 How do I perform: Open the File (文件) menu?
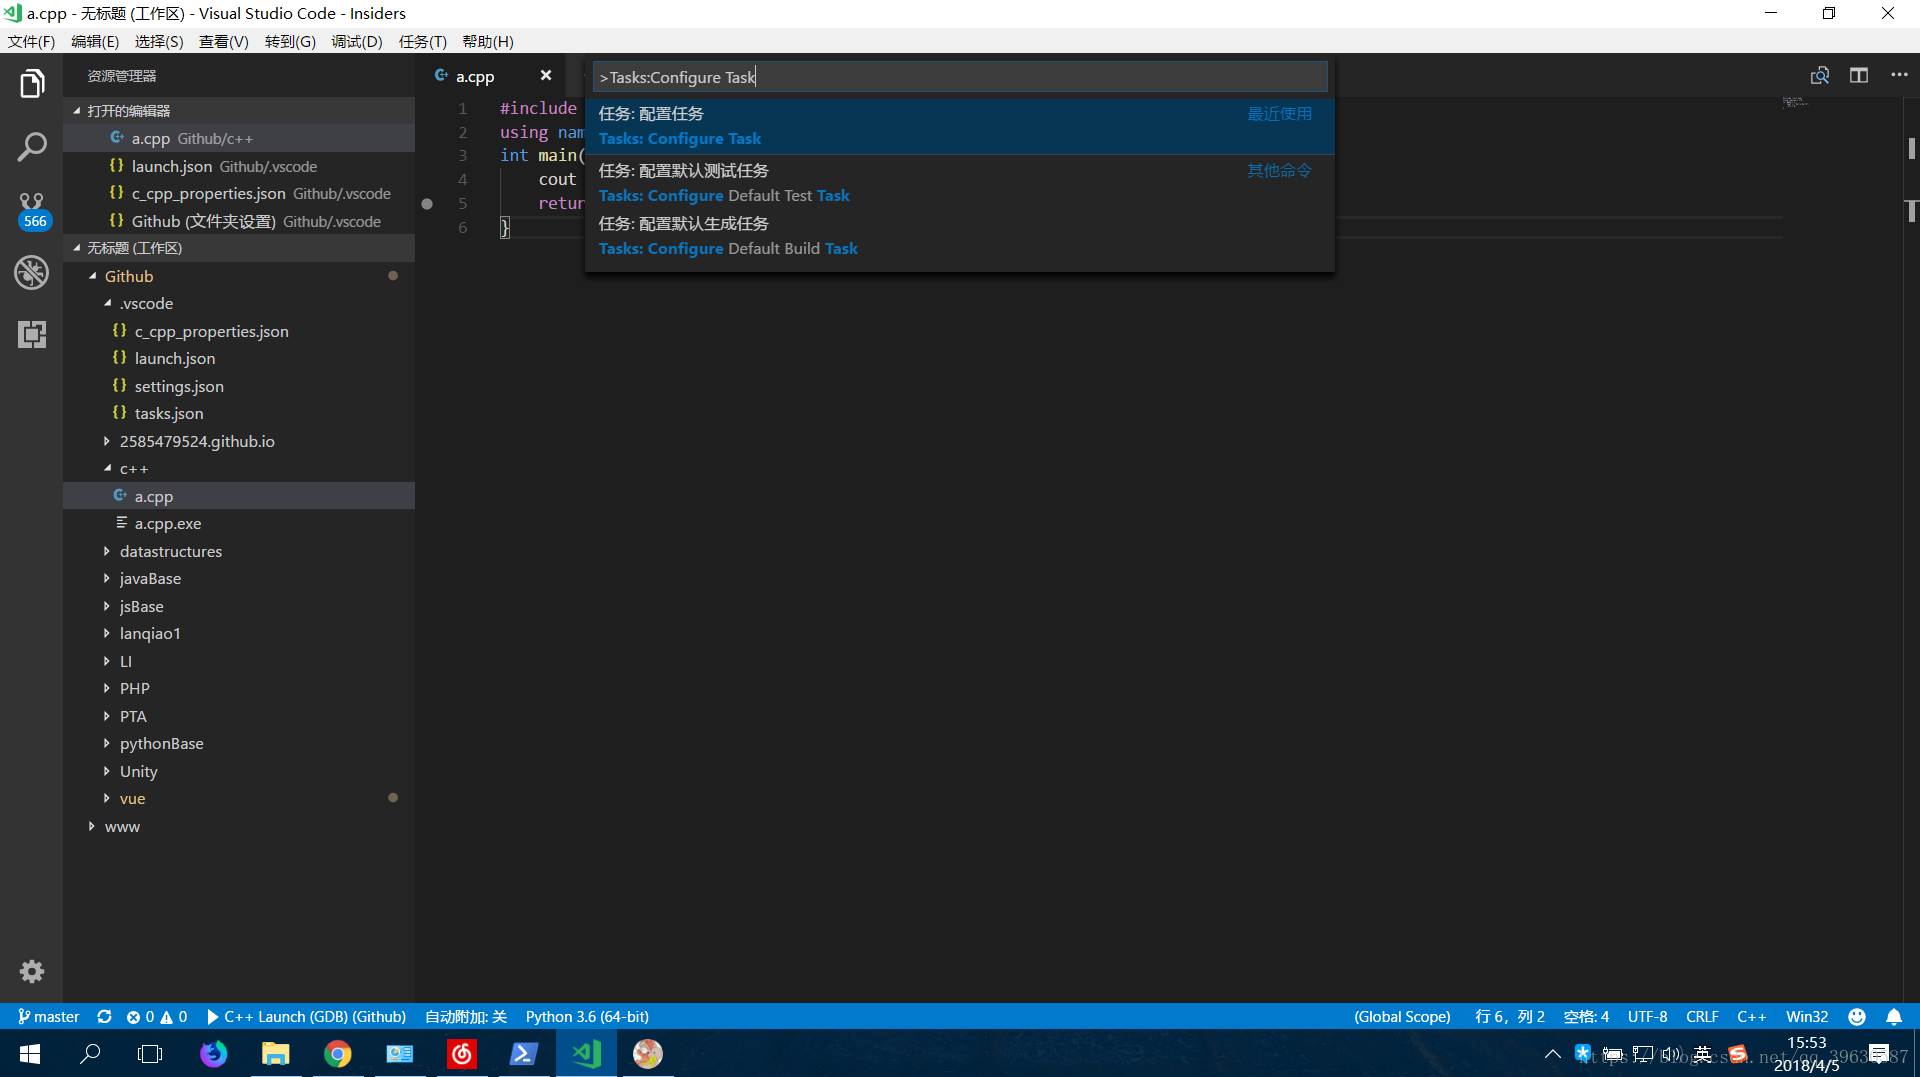[x=31, y=41]
